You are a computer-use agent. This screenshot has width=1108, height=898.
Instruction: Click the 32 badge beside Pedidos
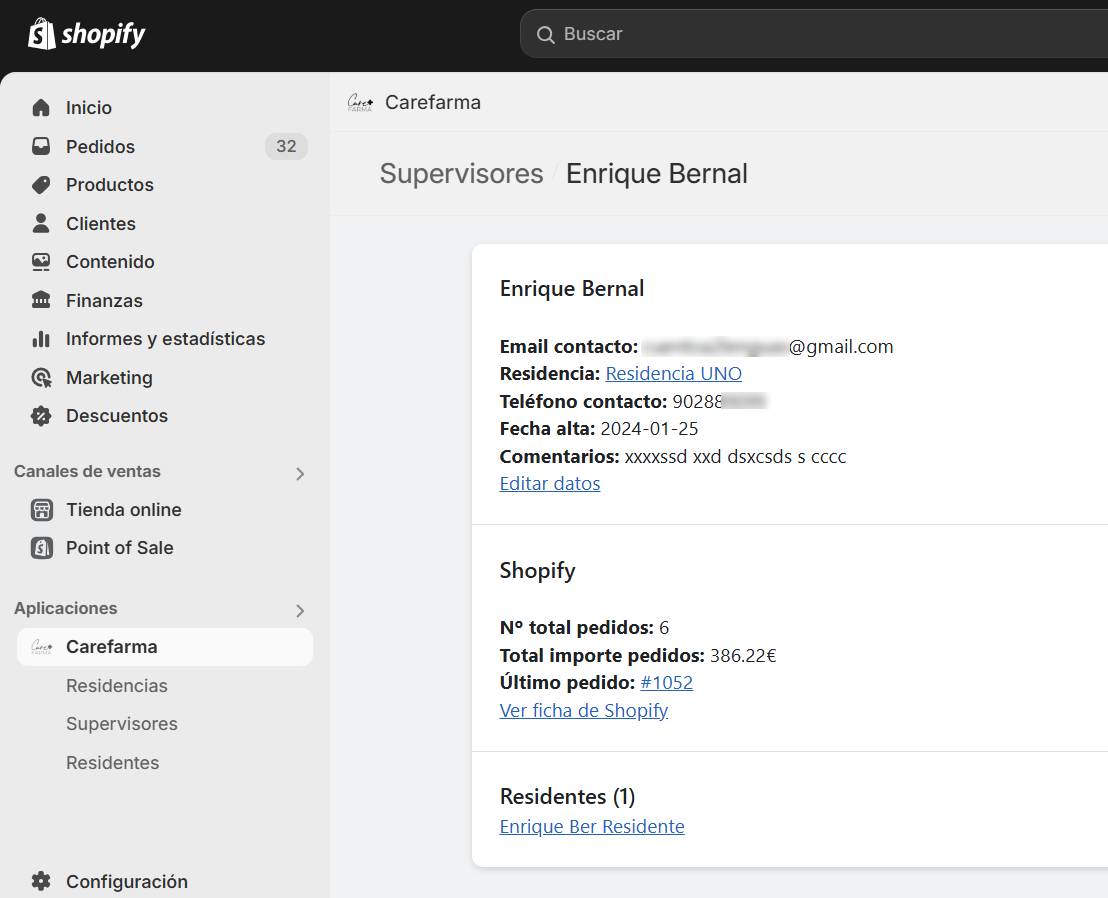286,146
